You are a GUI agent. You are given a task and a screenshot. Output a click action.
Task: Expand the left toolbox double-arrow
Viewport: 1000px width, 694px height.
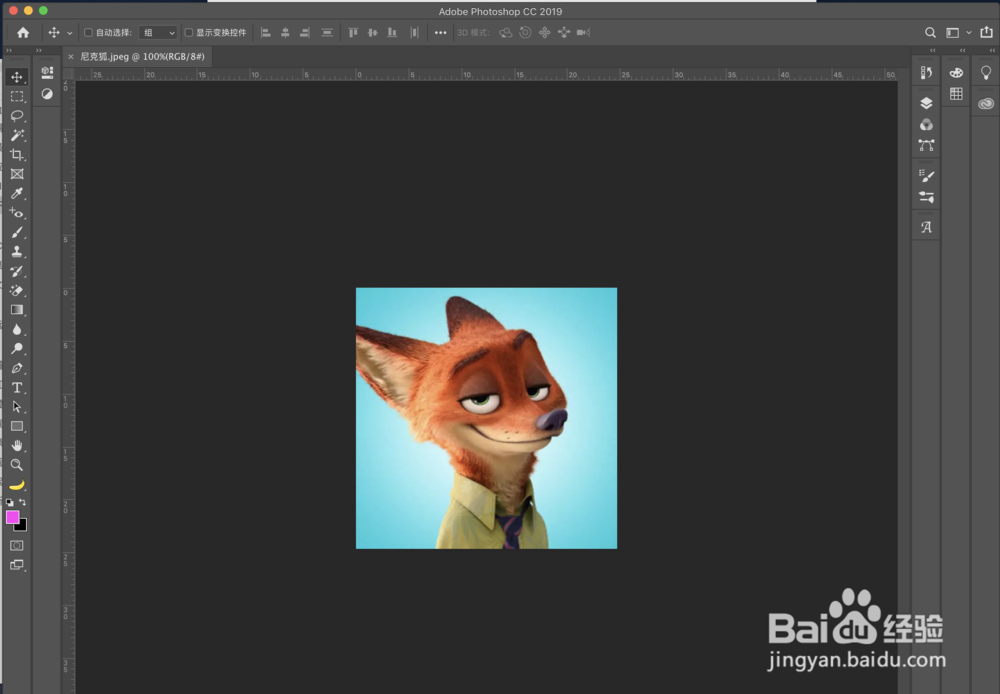[9, 50]
